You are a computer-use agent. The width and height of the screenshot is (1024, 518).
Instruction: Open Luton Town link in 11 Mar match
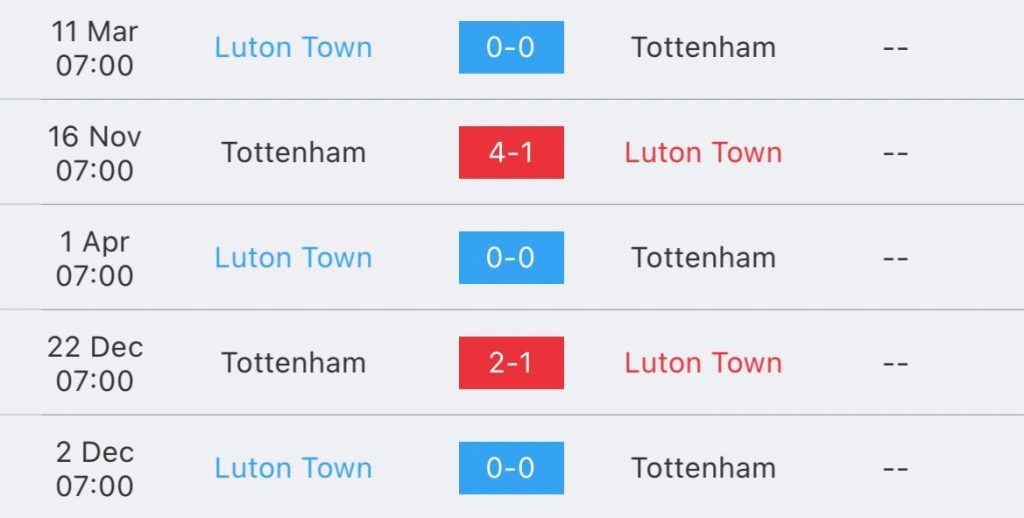(x=293, y=47)
